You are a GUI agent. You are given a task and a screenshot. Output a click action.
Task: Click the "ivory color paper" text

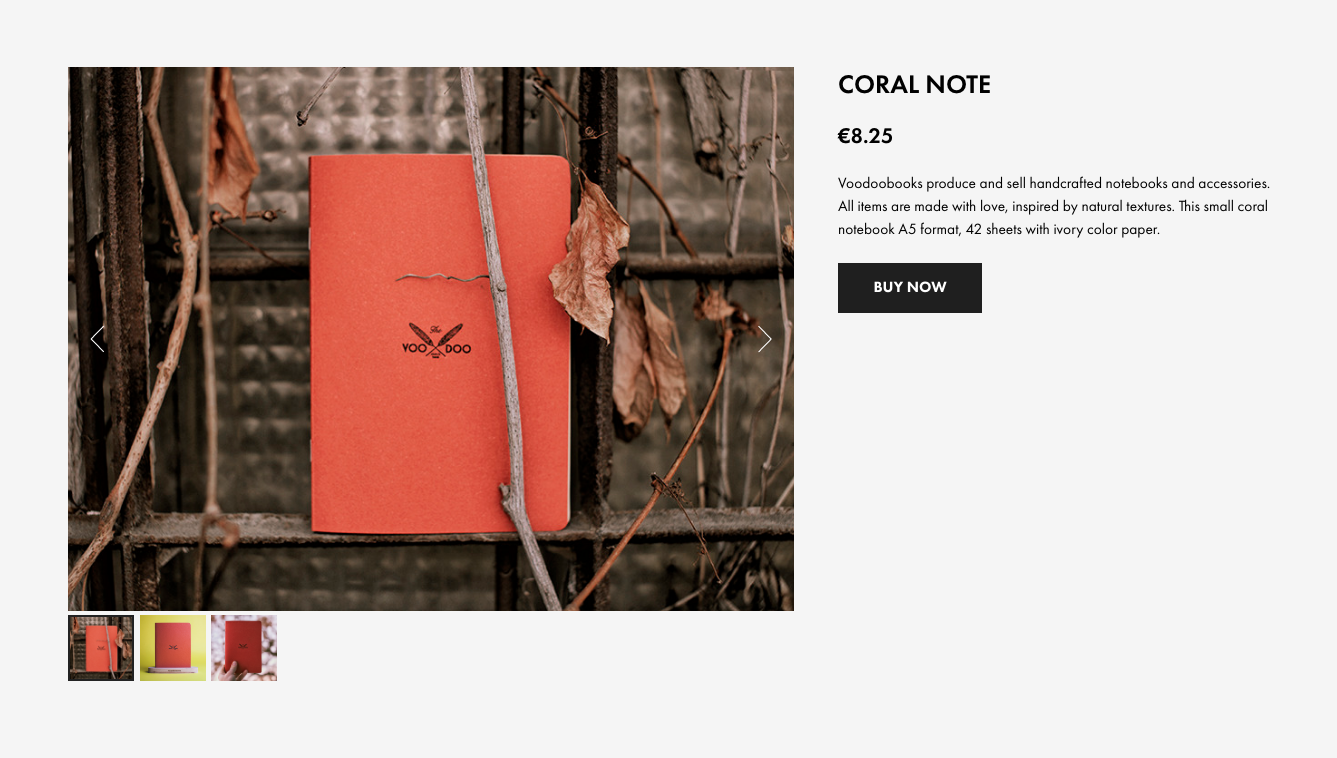tap(1105, 230)
